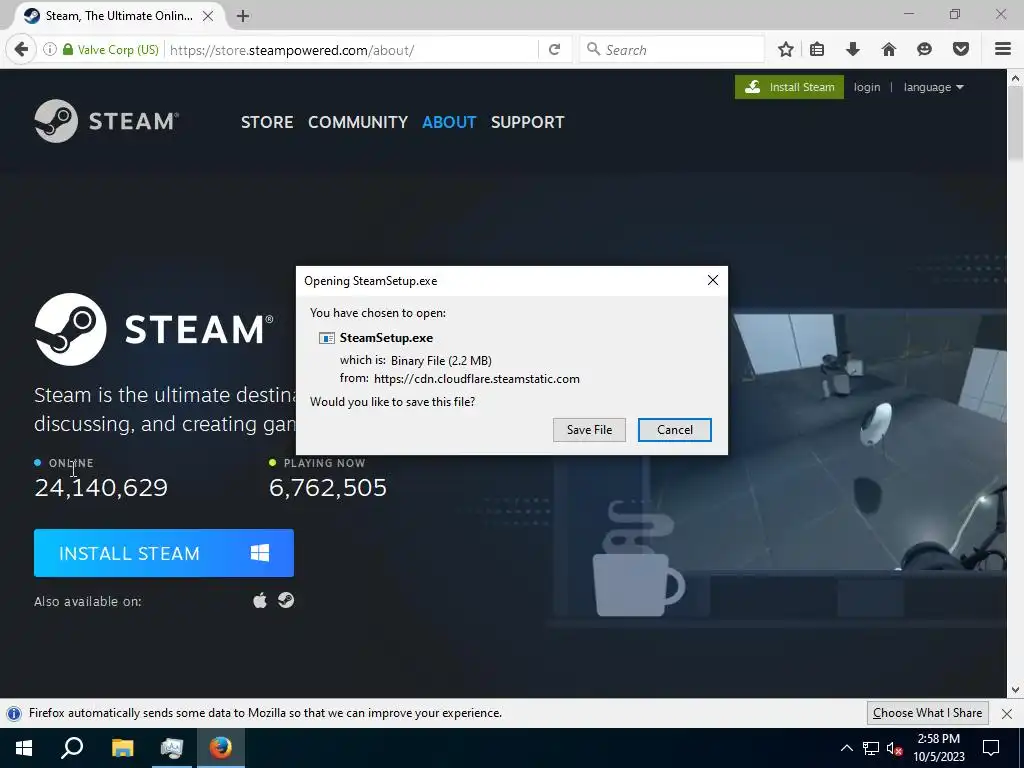This screenshot has height=768, width=1024.
Task: Open the downloads arrow icon
Action: [x=853, y=50]
